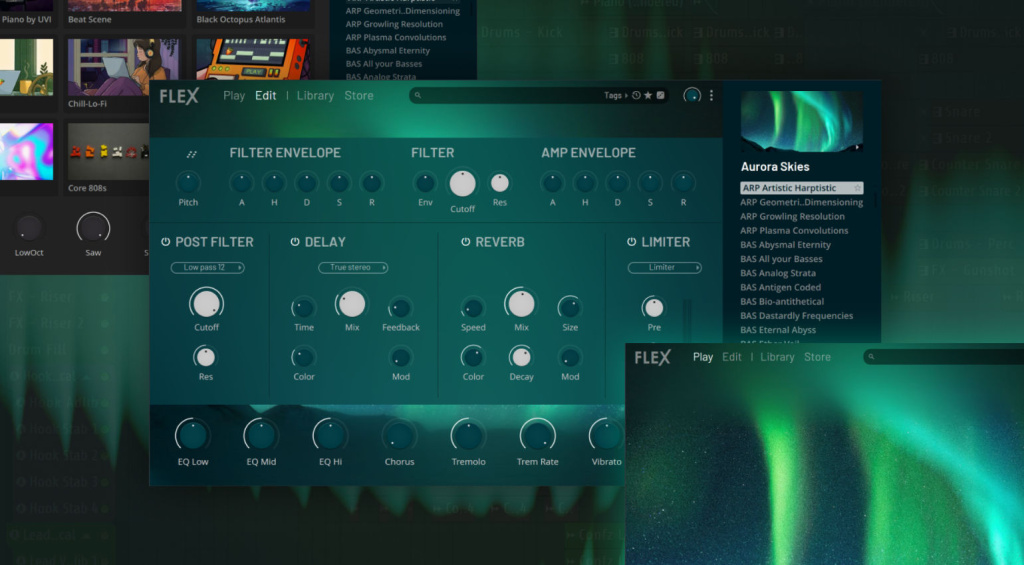The height and width of the screenshot is (565, 1024).
Task: Click the LowOct knob in the background window
Action: point(29,229)
